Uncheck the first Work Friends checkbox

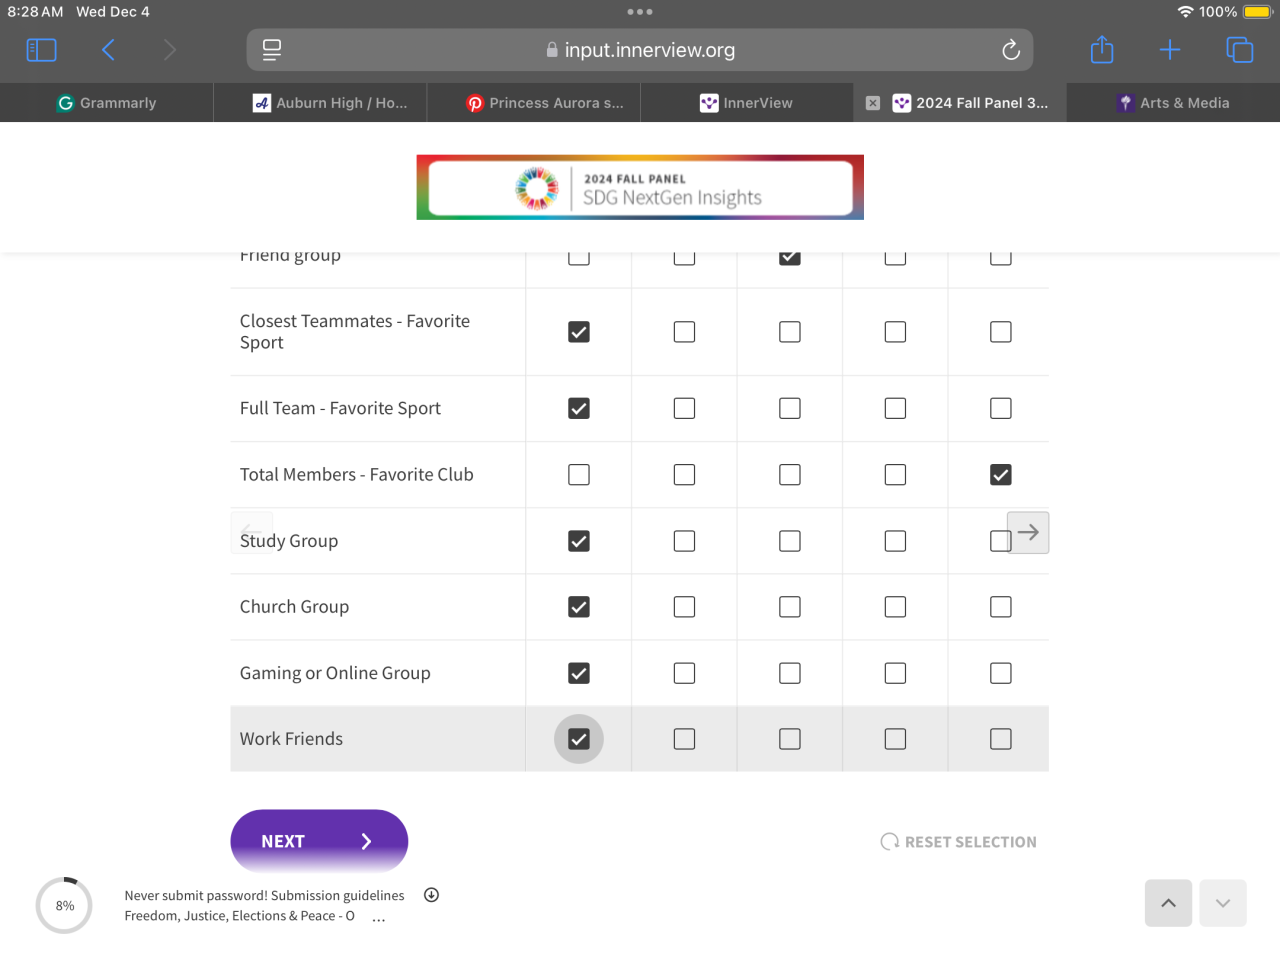[579, 739]
